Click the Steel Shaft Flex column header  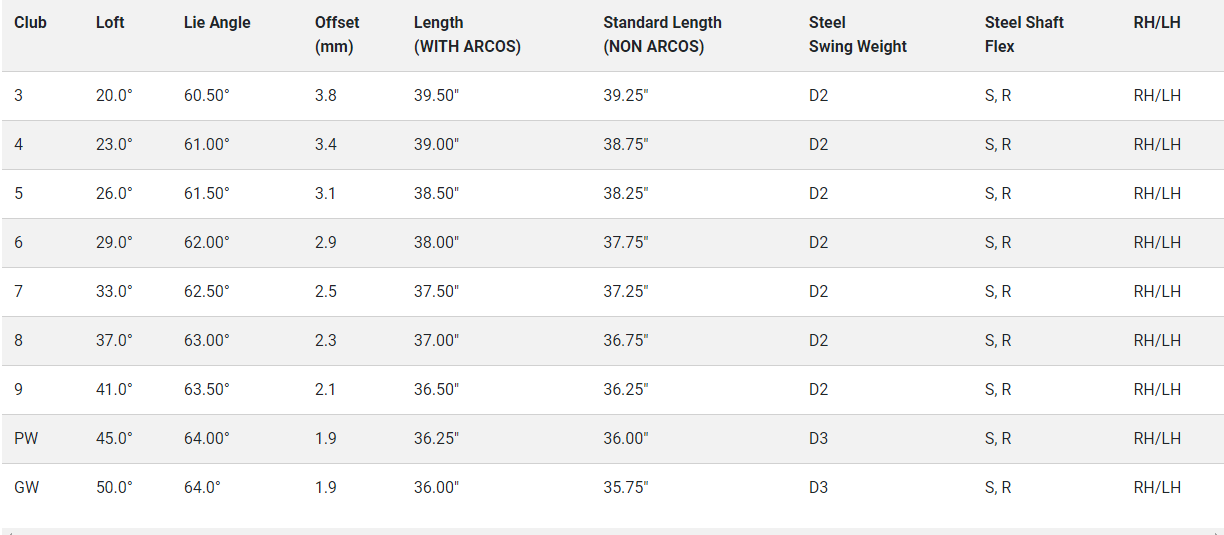[1024, 34]
